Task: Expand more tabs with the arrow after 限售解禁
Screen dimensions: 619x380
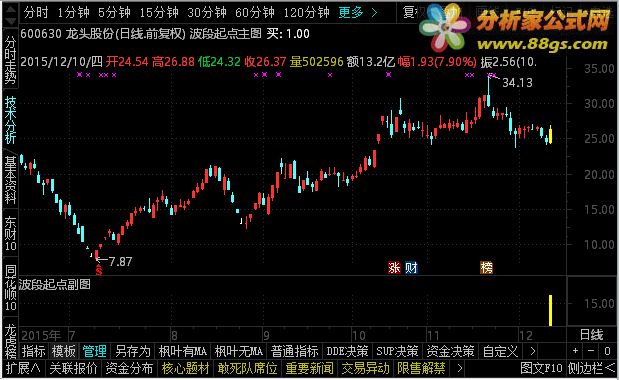Action: click(x=459, y=368)
